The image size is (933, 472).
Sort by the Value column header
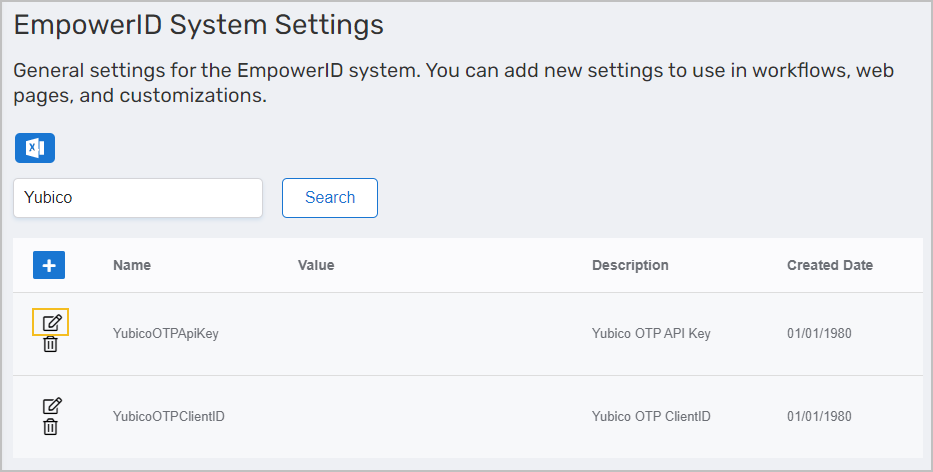[x=316, y=265]
